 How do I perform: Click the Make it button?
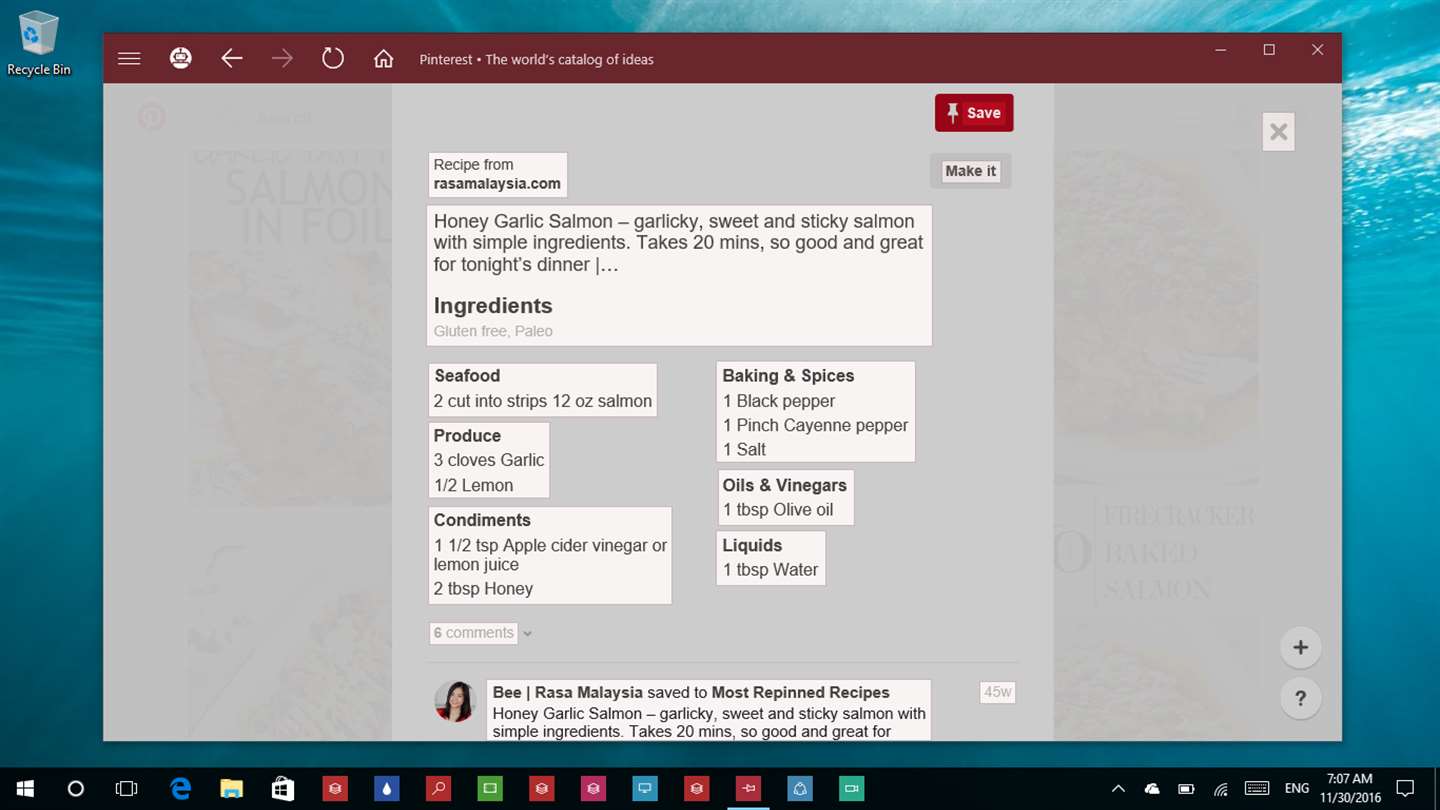(970, 171)
